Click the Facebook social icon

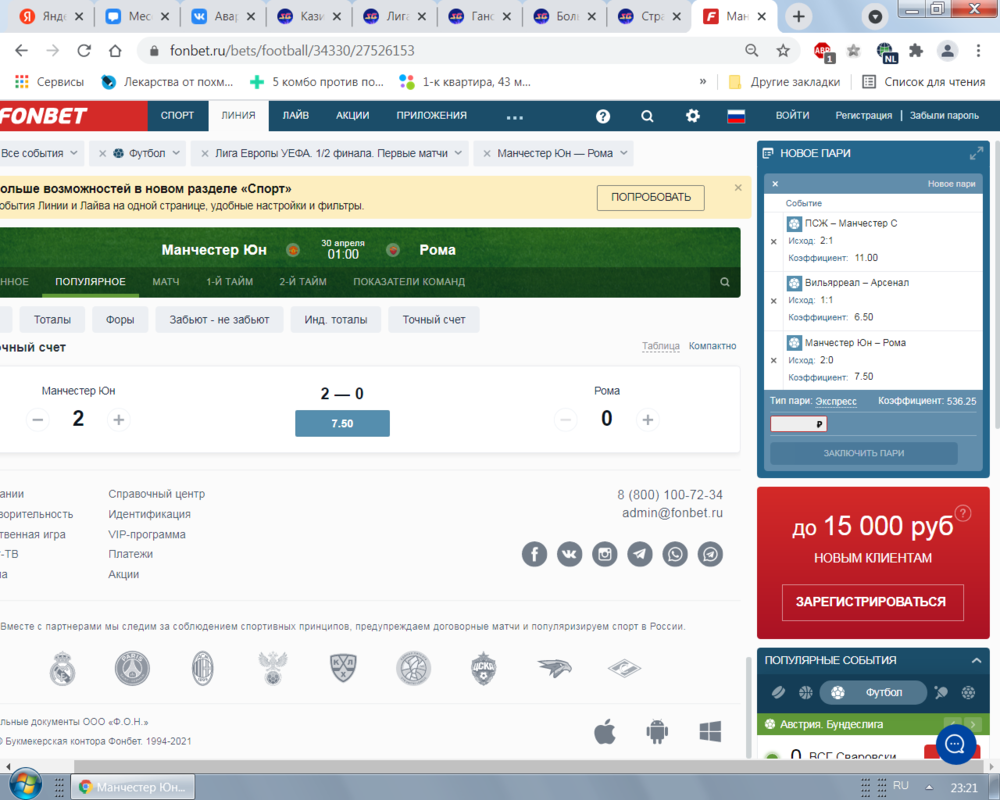coord(534,554)
